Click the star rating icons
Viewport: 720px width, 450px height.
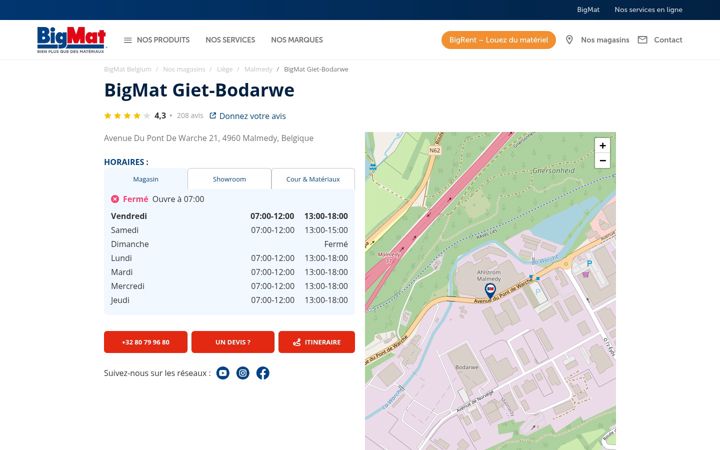pos(127,116)
